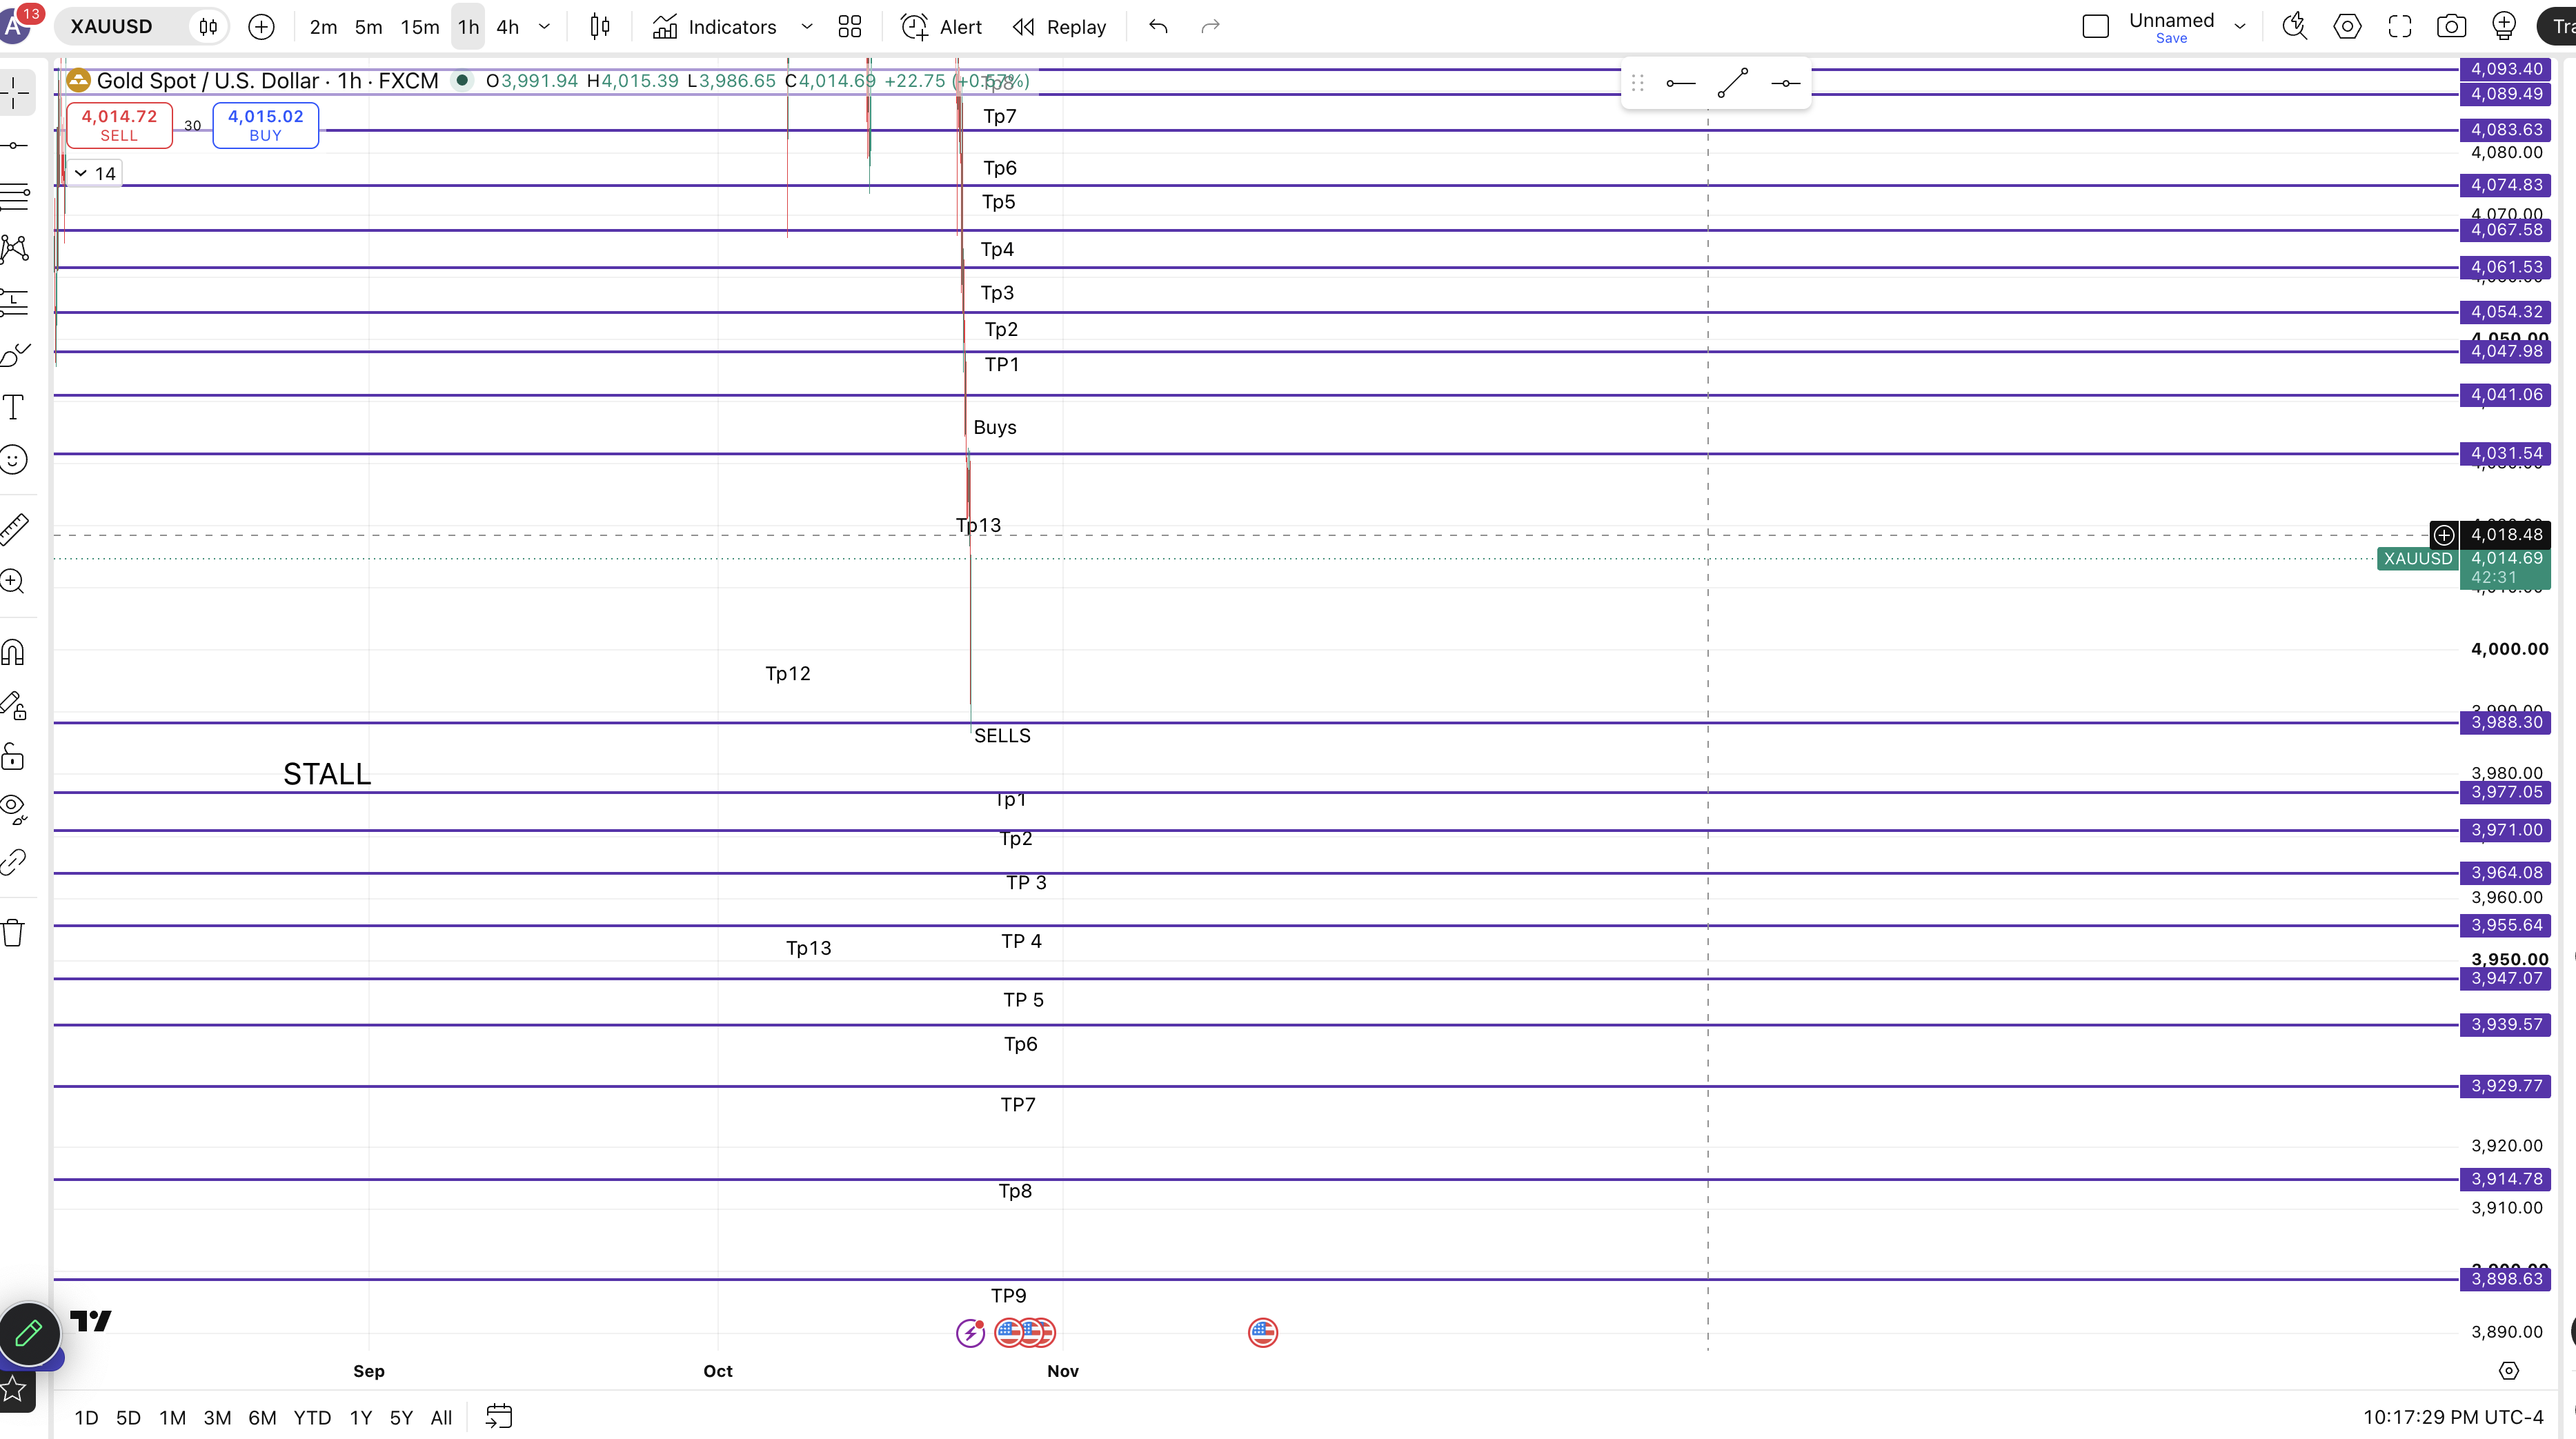The image size is (2576, 1439).
Task: Click the compare or add symbol plus
Action: (261, 27)
